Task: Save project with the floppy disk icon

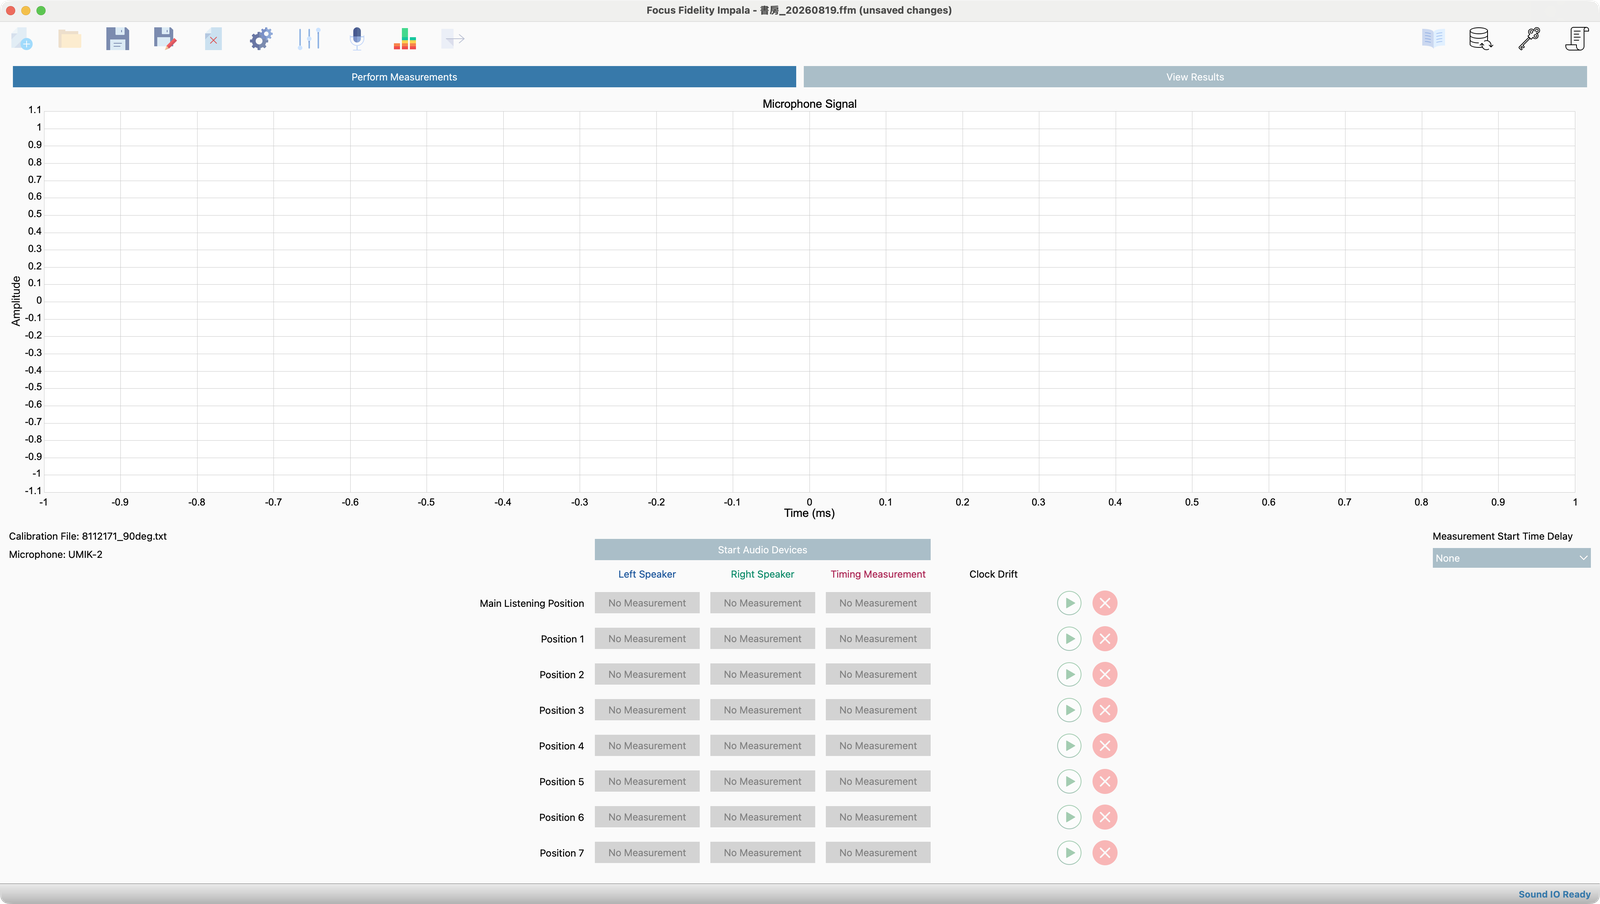Action: pos(118,39)
